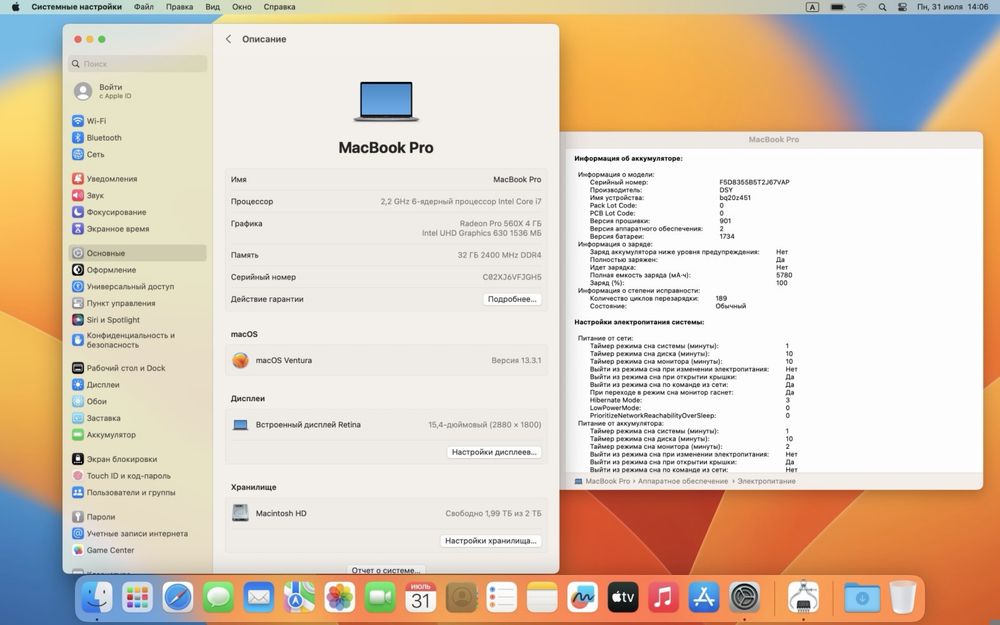Viewport: 1000px width, 625px height.
Task: Open the Файл menu
Action: 143,7
